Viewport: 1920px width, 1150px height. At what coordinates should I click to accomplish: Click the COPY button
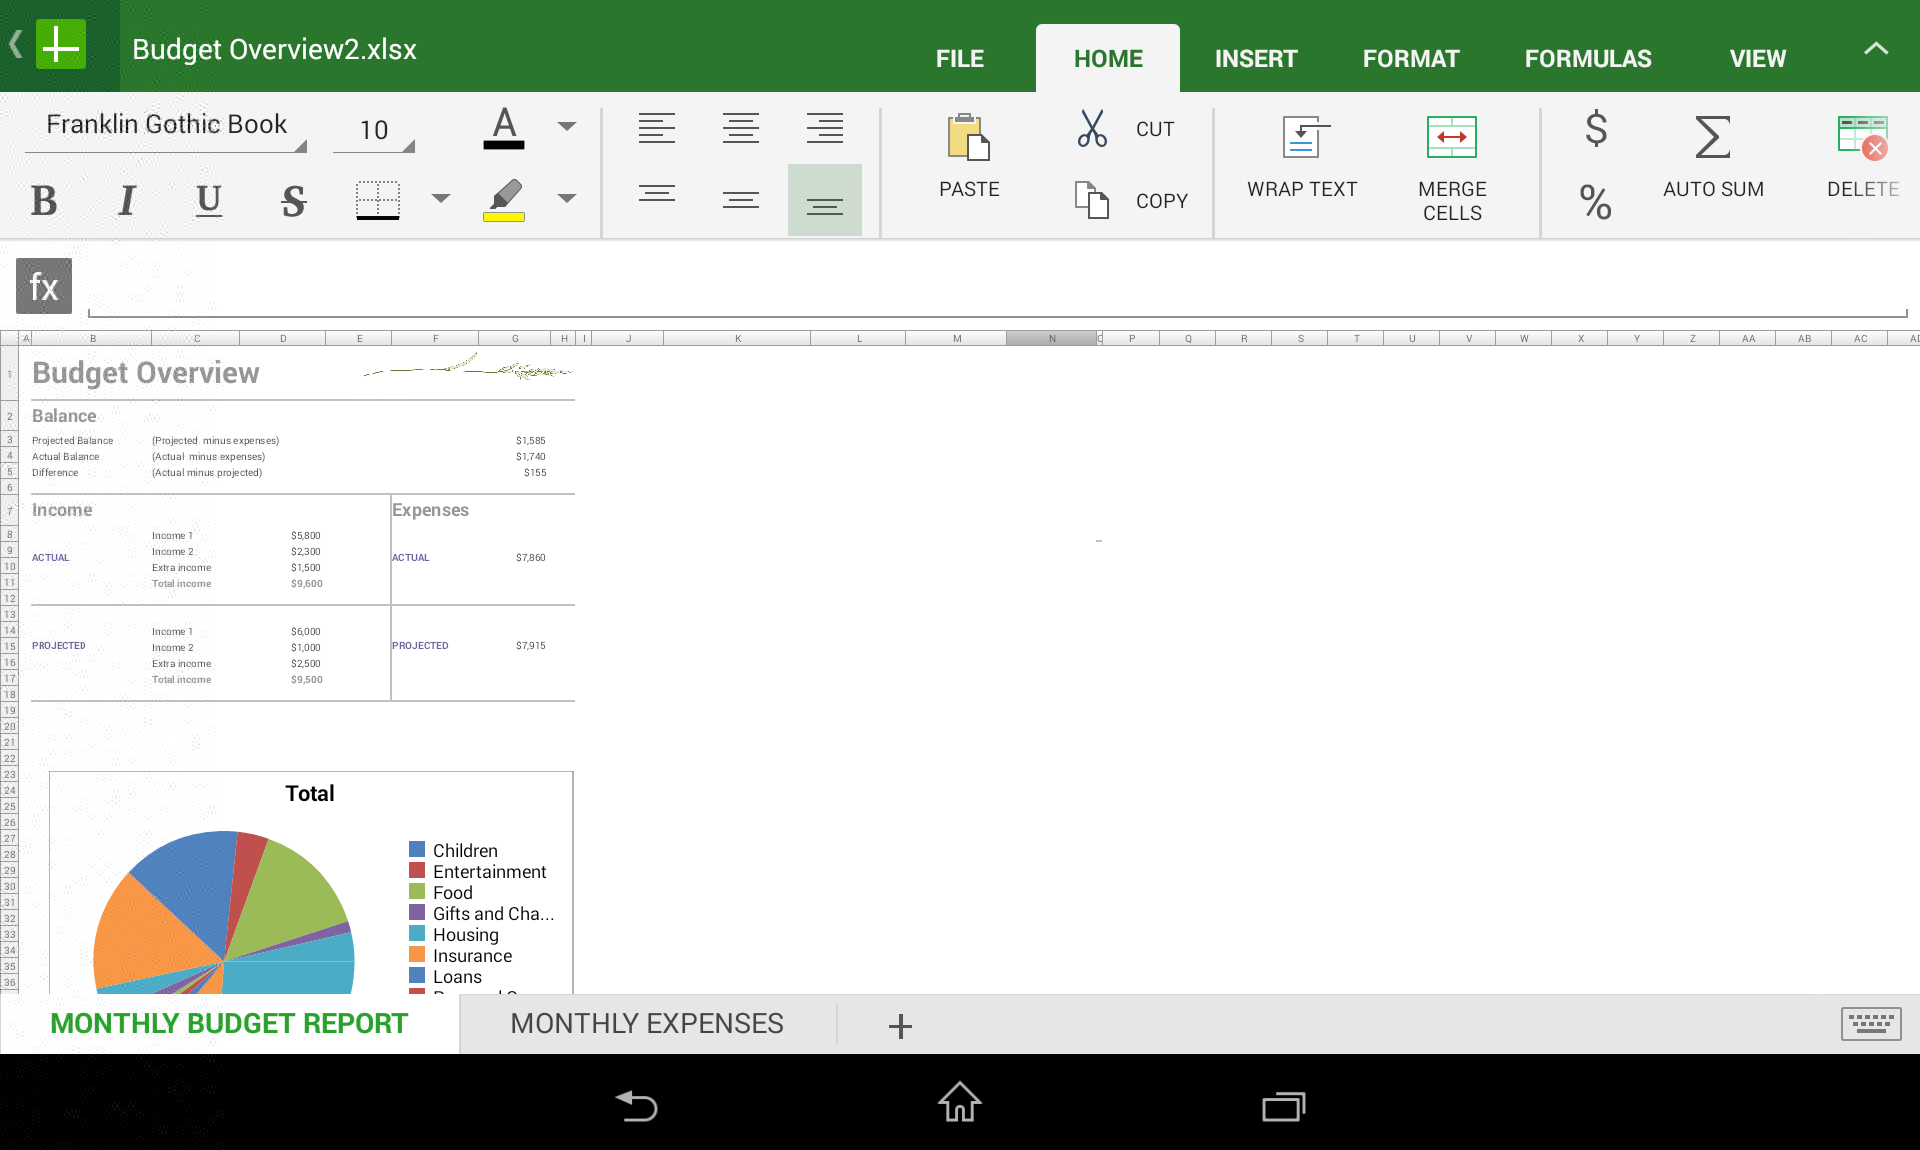pyautogui.click(x=1160, y=201)
